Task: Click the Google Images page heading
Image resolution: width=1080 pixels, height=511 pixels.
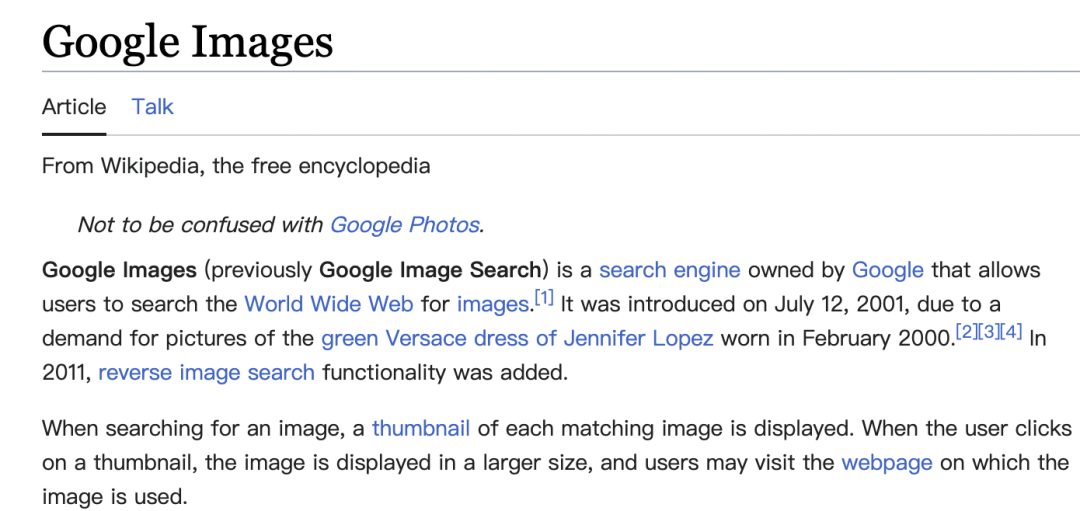Action: pos(187,41)
